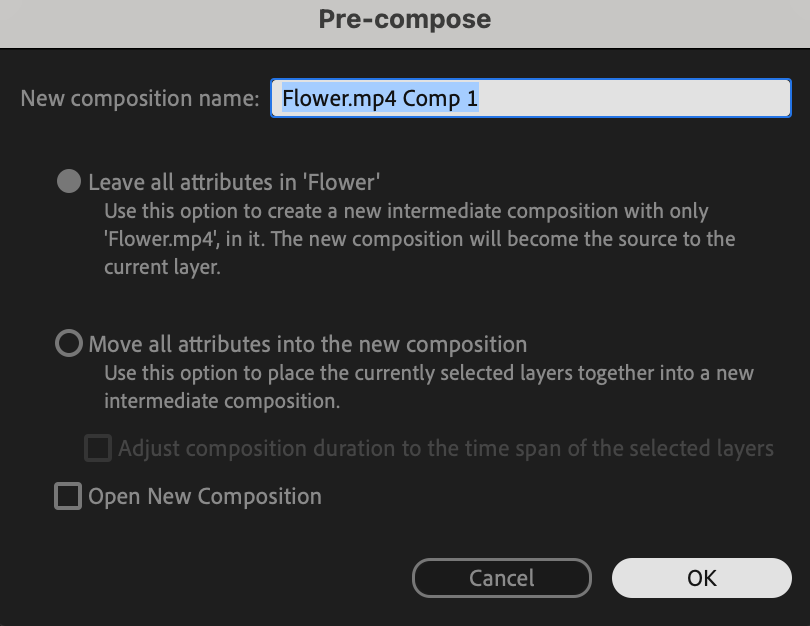This screenshot has width=810, height=626.
Task: Click empty space at the name field's right end
Action: tap(700, 99)
